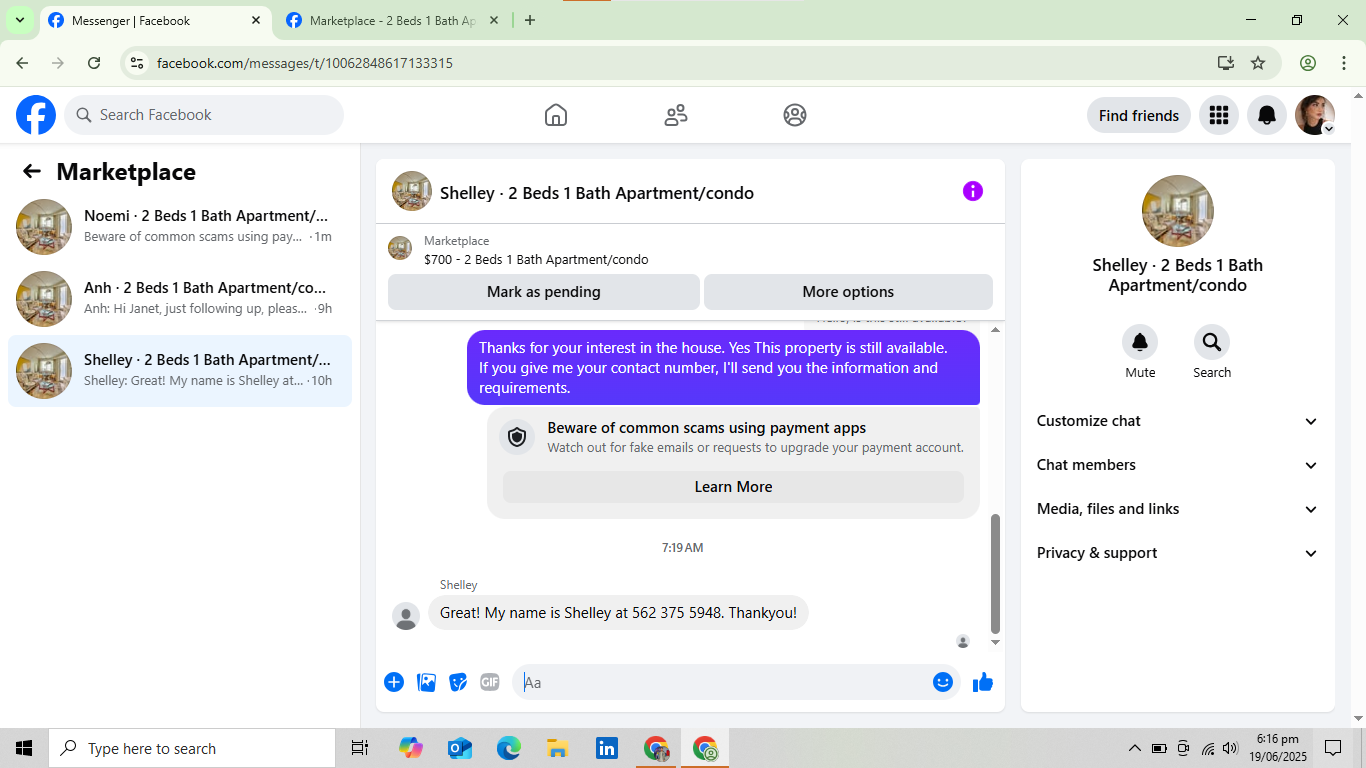
Task: Open the notifications bell
Action: [x=1267, y=115]
